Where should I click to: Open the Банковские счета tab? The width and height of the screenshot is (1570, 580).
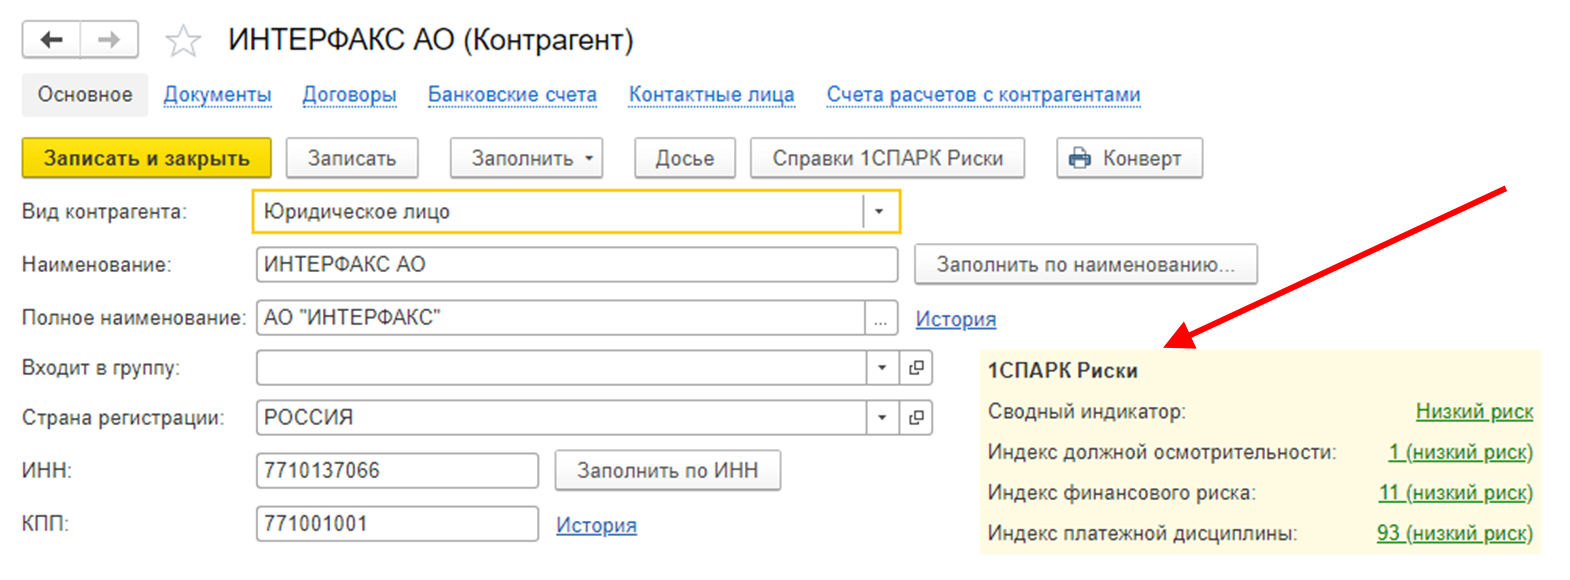coord(512,95)
